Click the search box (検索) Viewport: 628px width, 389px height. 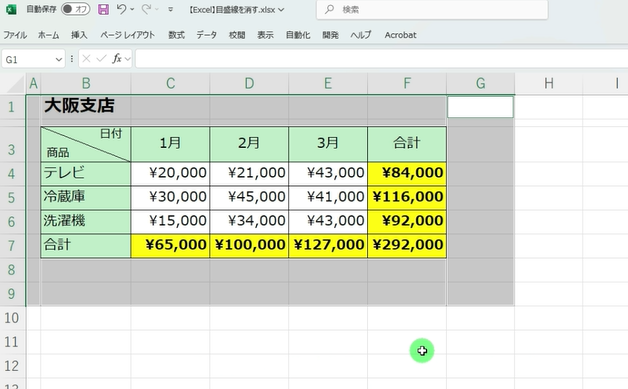click(x=432, y=10)
